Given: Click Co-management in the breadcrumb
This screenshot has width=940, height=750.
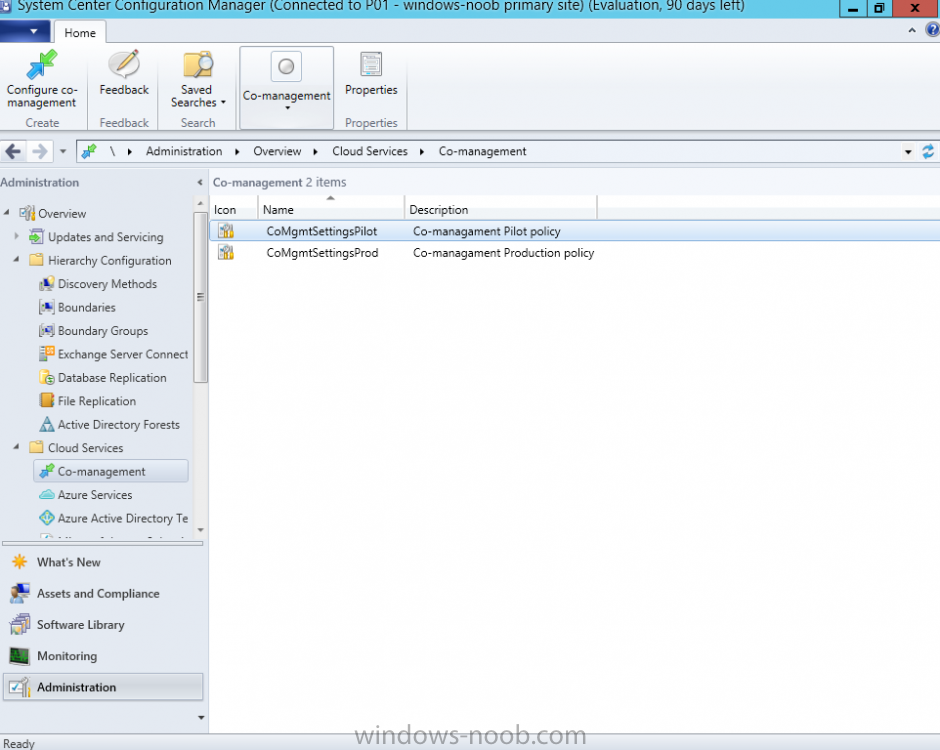Looking at the screenshot, I should pyautogui.click(x=482, y=151).
